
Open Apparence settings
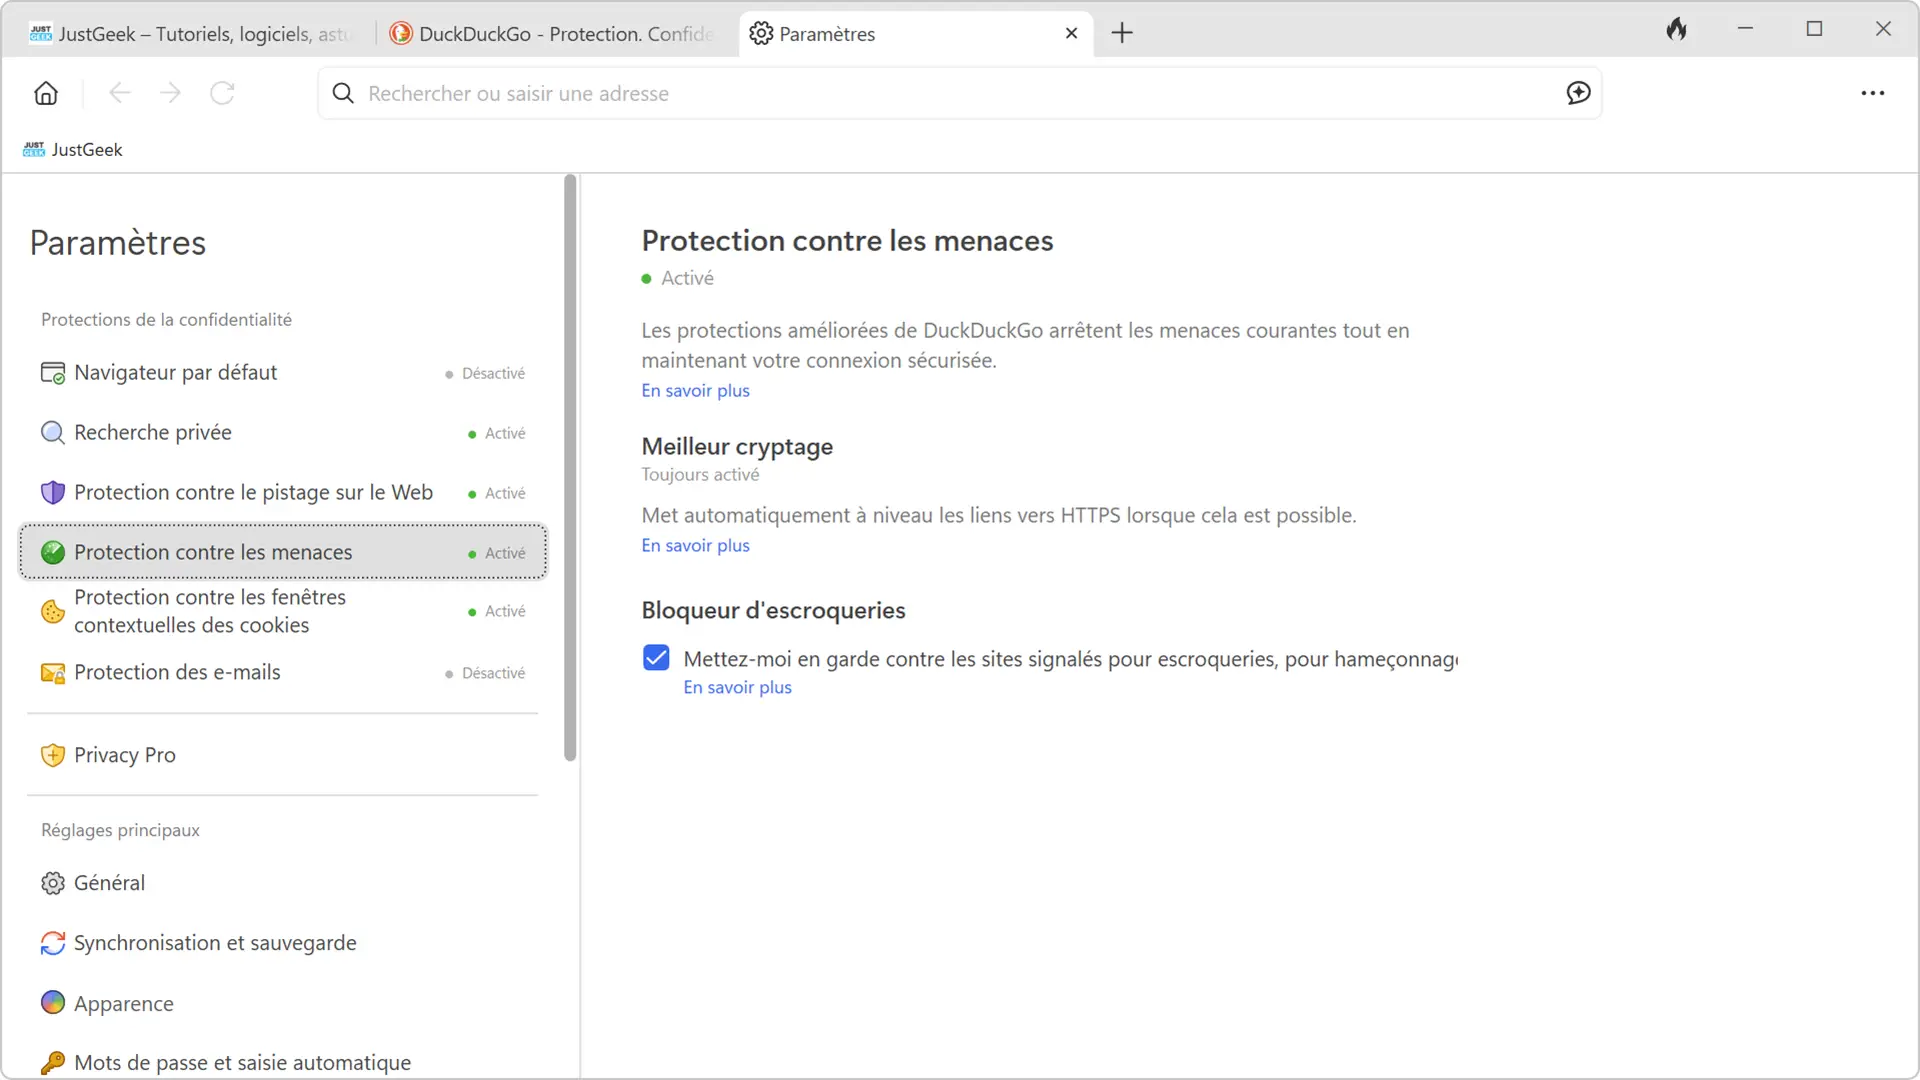click(283, 1003)
